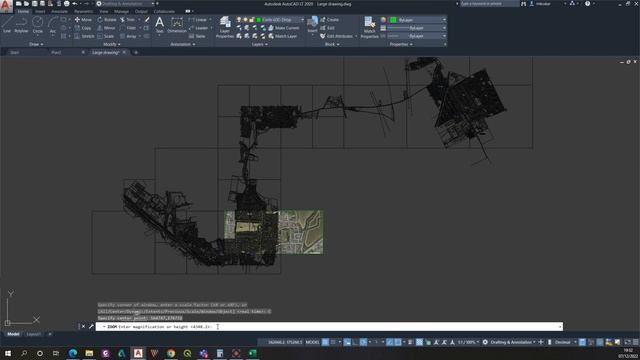Click the Copy tool

click(83, 28)
